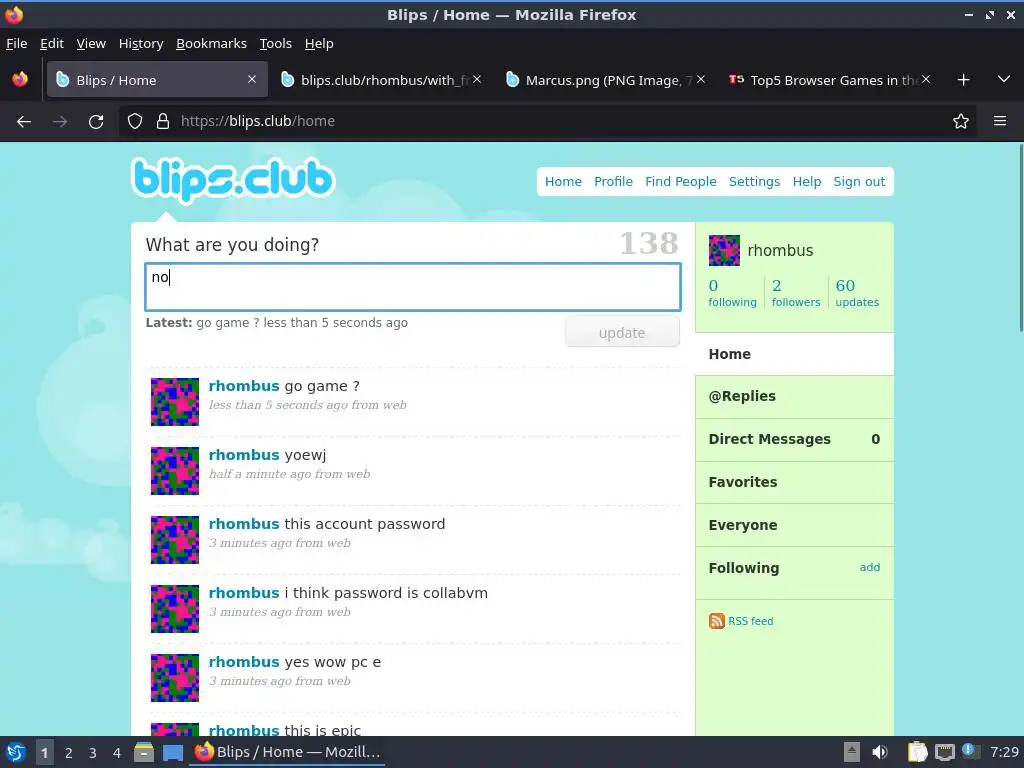
Task: Open the File menu
Action: [16, 44]
